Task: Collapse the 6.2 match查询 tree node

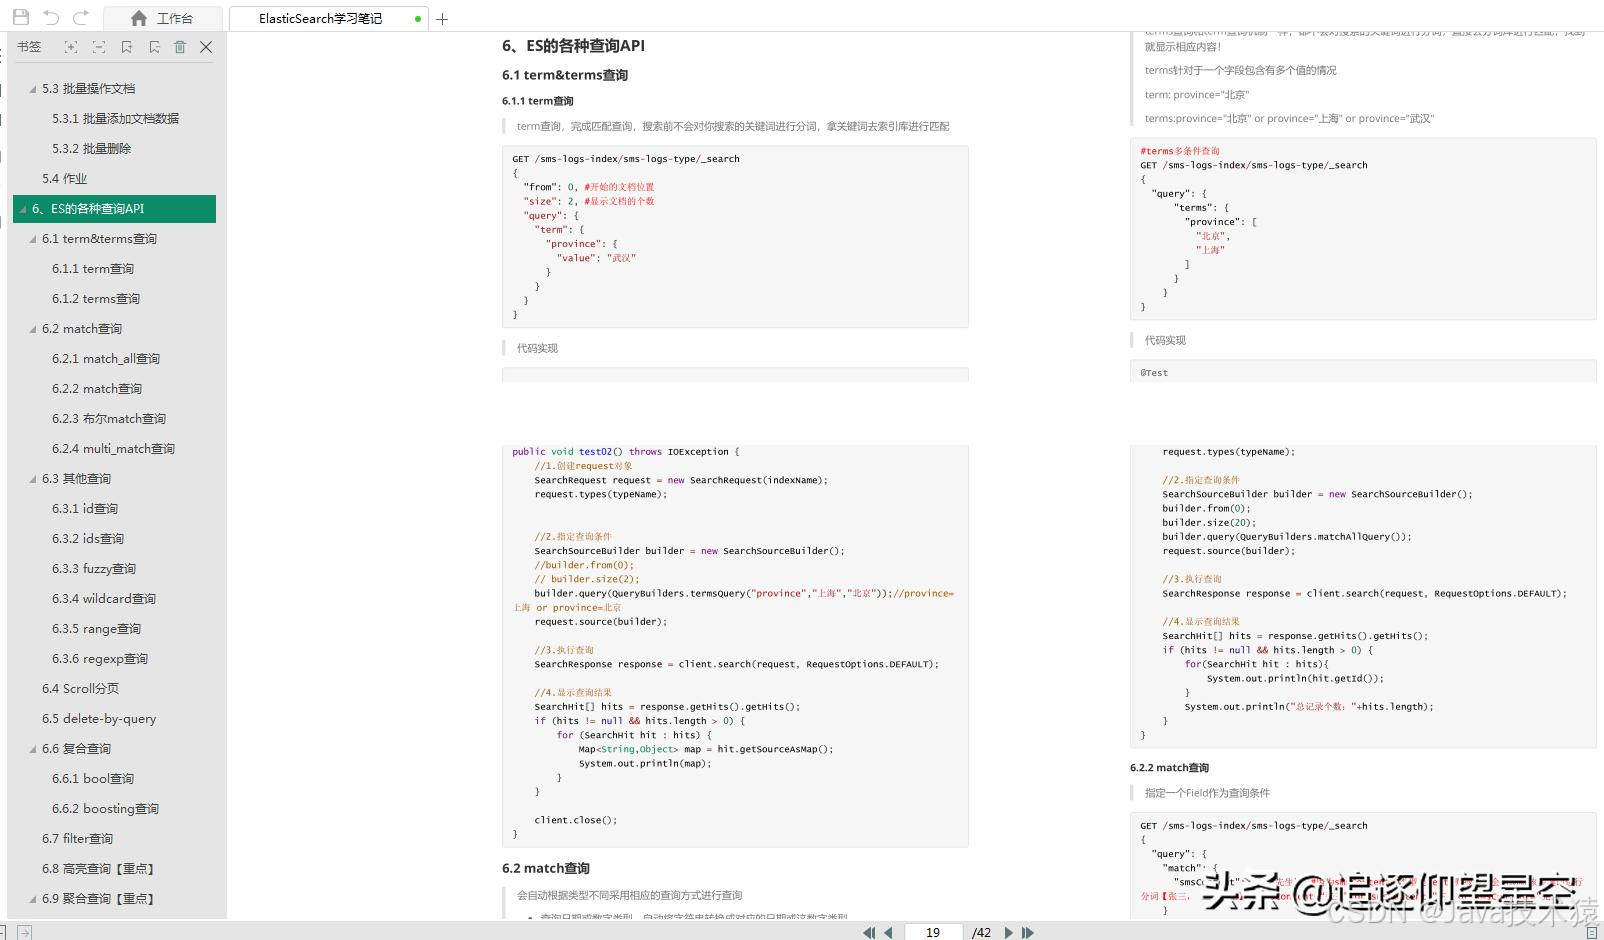Action: coord(32,328)
